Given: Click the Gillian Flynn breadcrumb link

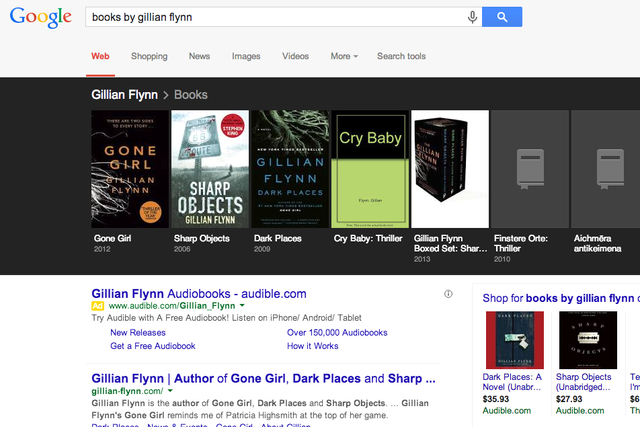Looking at the screenshot, I should pyautogui.click(x=124, y=95).
